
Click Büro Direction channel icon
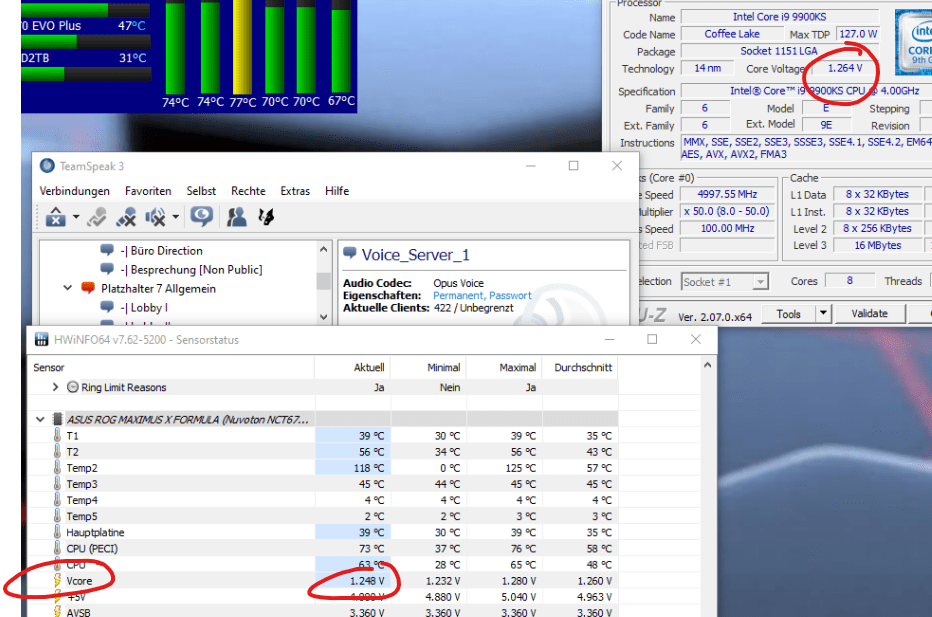coord(107,250)
